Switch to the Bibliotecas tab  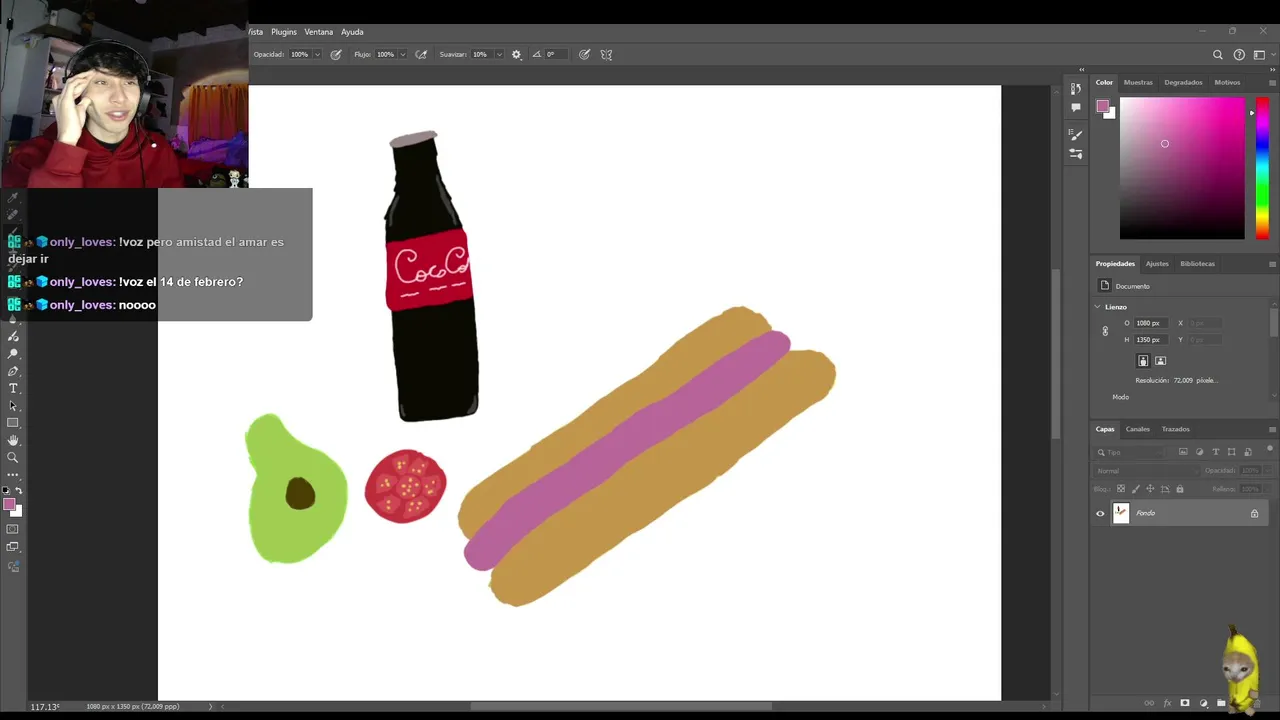coord(1198,263)
